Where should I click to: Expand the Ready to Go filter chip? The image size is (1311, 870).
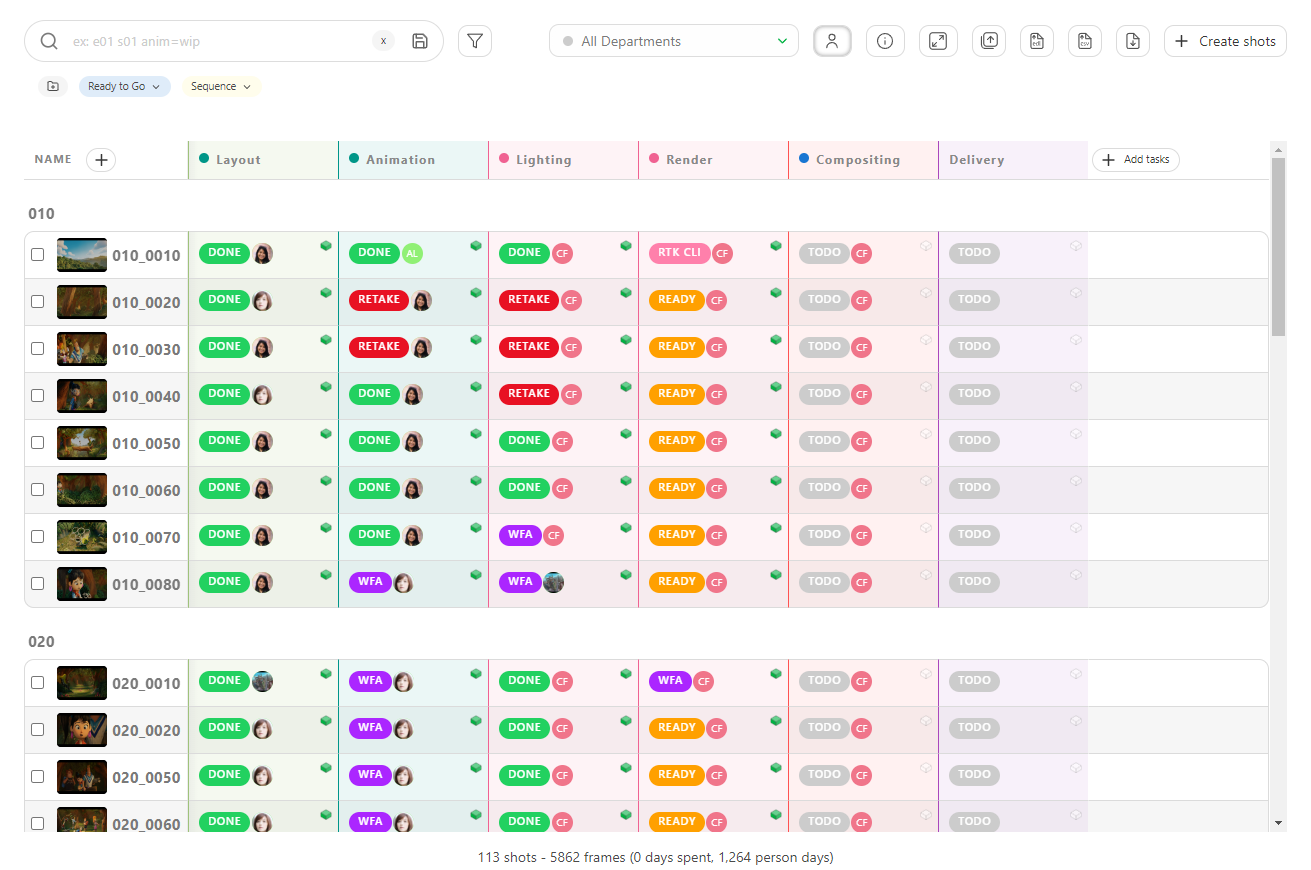tap(125, 86)
